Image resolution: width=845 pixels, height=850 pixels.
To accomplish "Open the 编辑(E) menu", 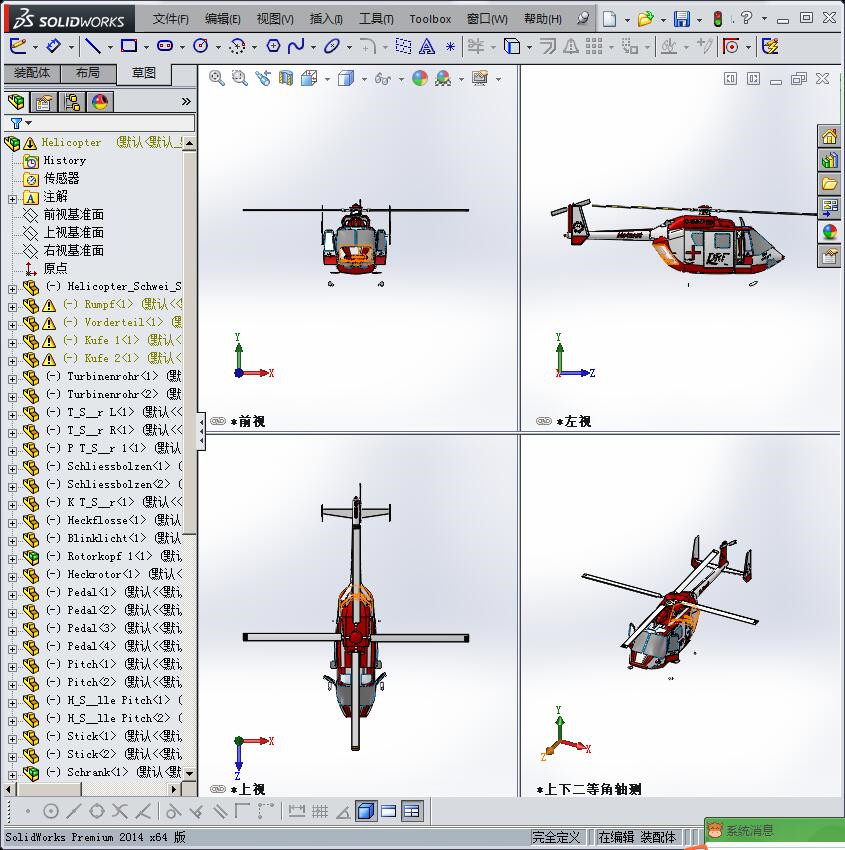I will click(x=223, y=19).
